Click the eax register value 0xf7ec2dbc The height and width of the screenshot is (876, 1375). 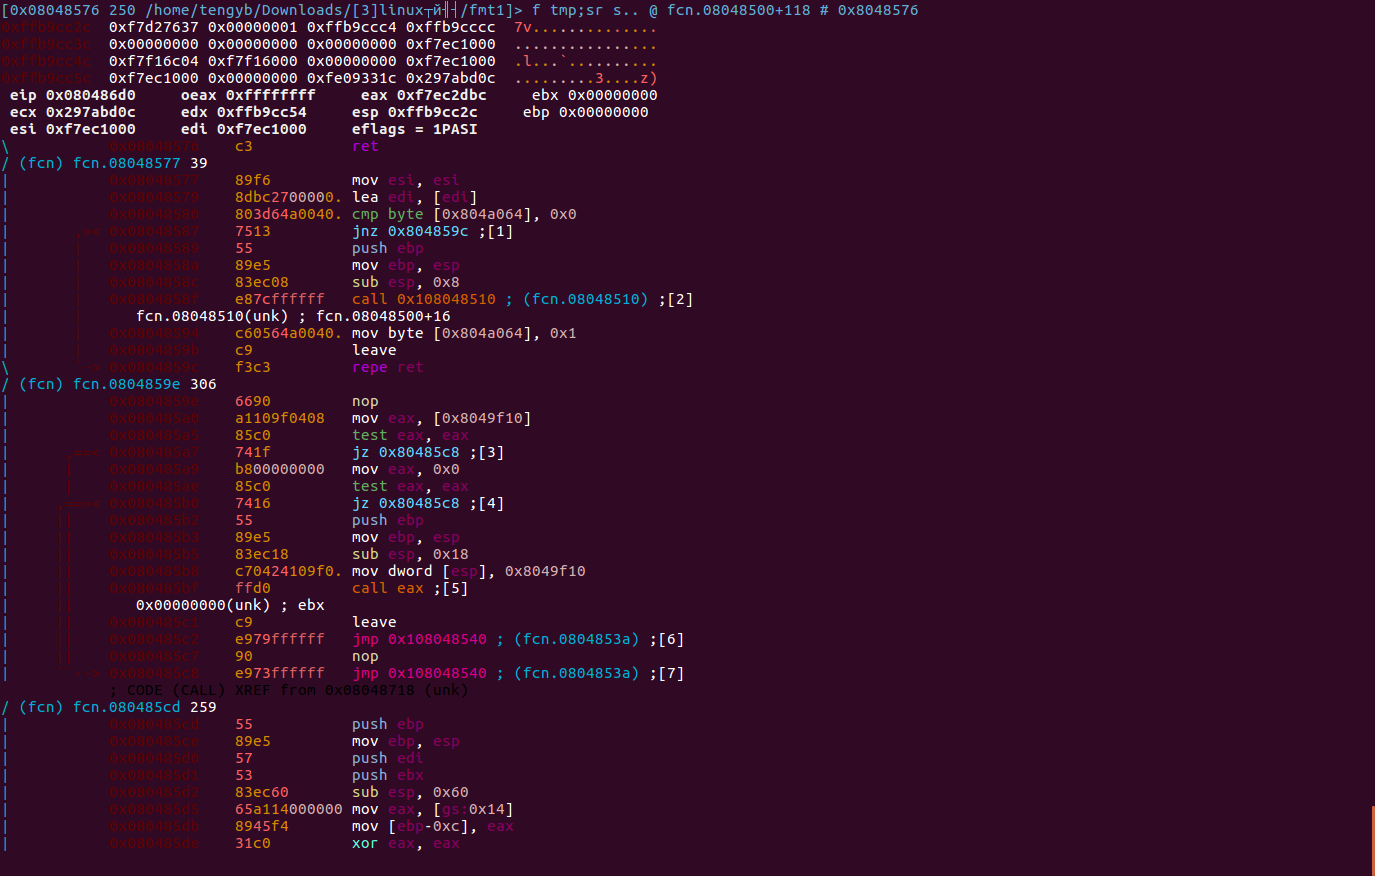click(x=442, y=95)
